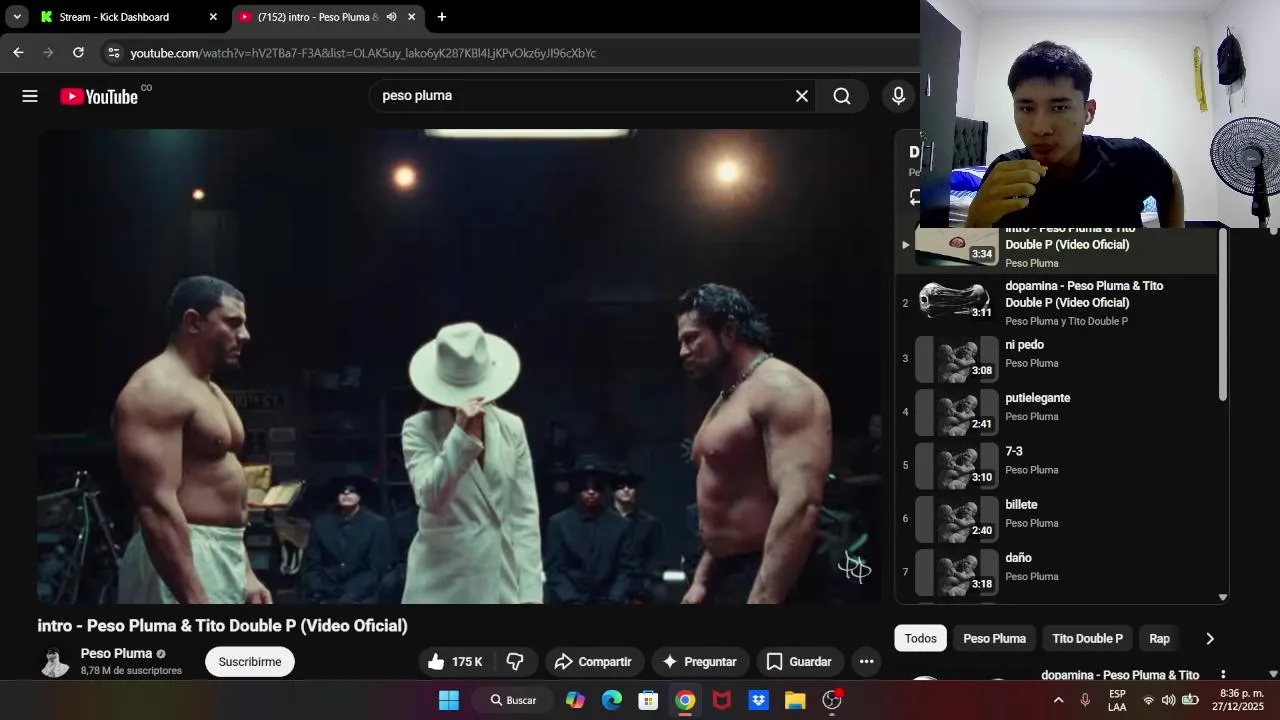Clear the search text with X
The height and width of the screenshot is (720, 1280).
click(x=802, y=96)
